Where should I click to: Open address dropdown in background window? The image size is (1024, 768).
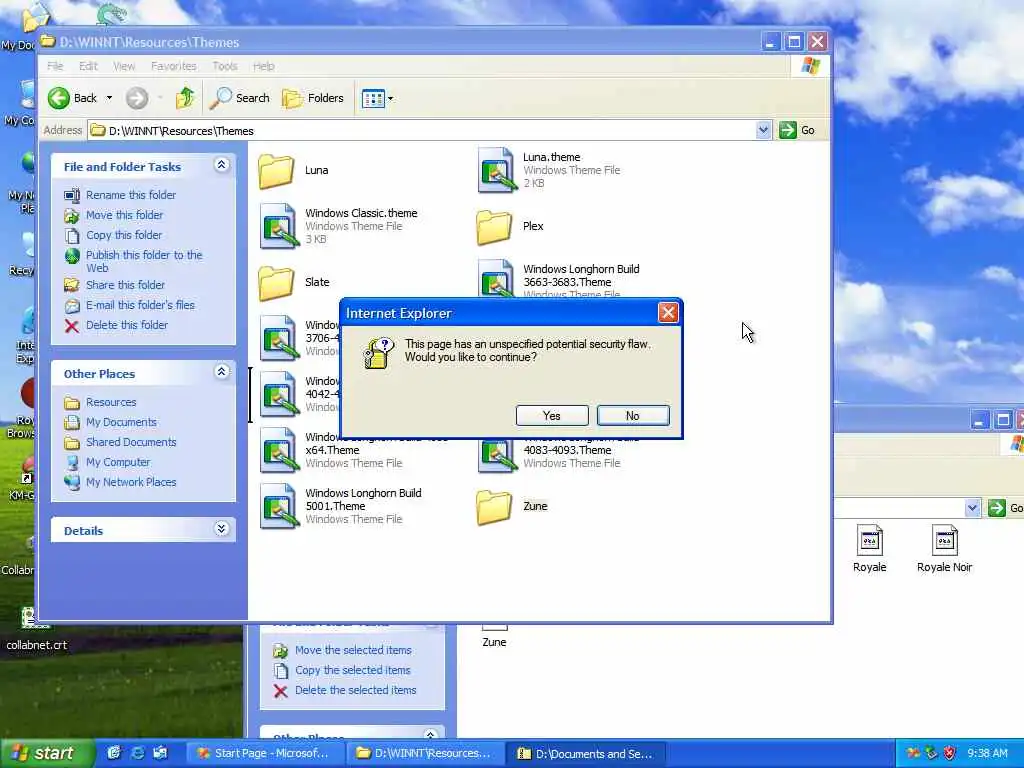(x=972, y=507)
